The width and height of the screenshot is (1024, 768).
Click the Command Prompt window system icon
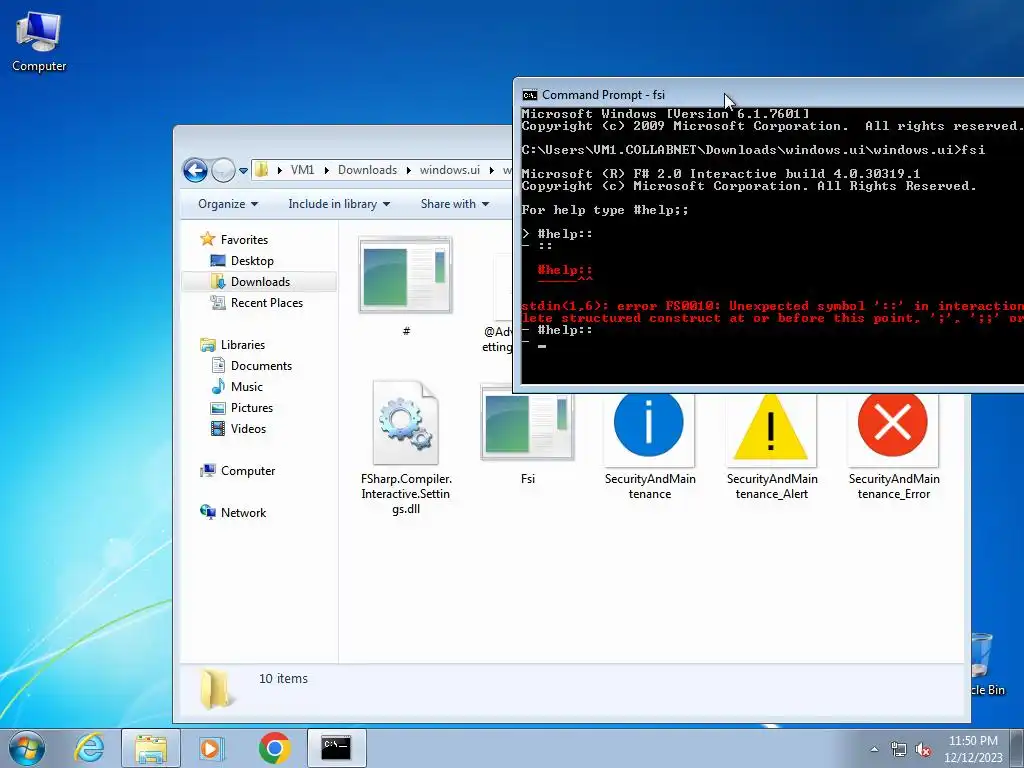(x=530, y=95)
